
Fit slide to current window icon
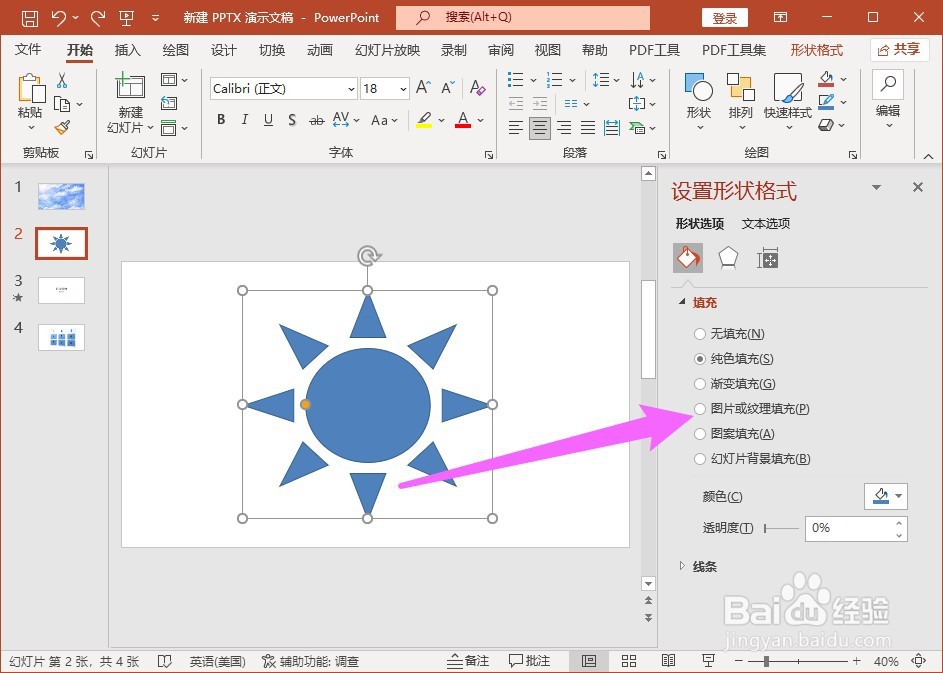point(918,661)
